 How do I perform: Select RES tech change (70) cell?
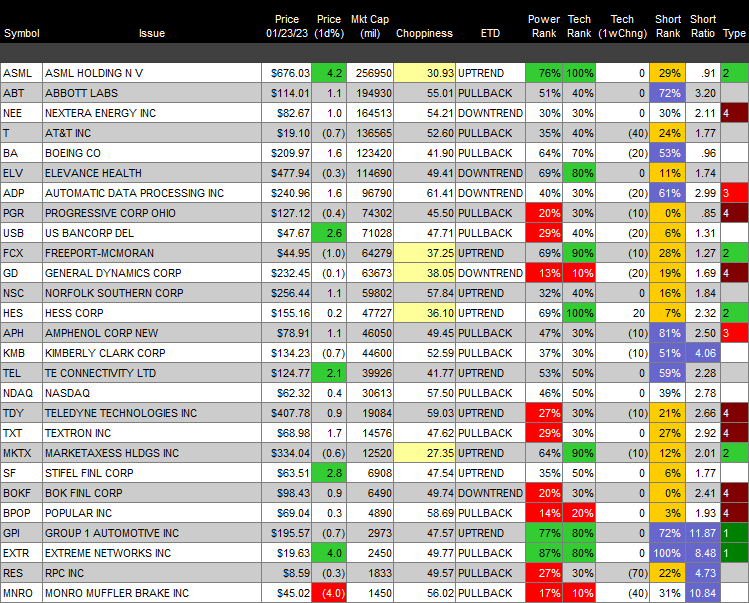(x=622, y=574)
